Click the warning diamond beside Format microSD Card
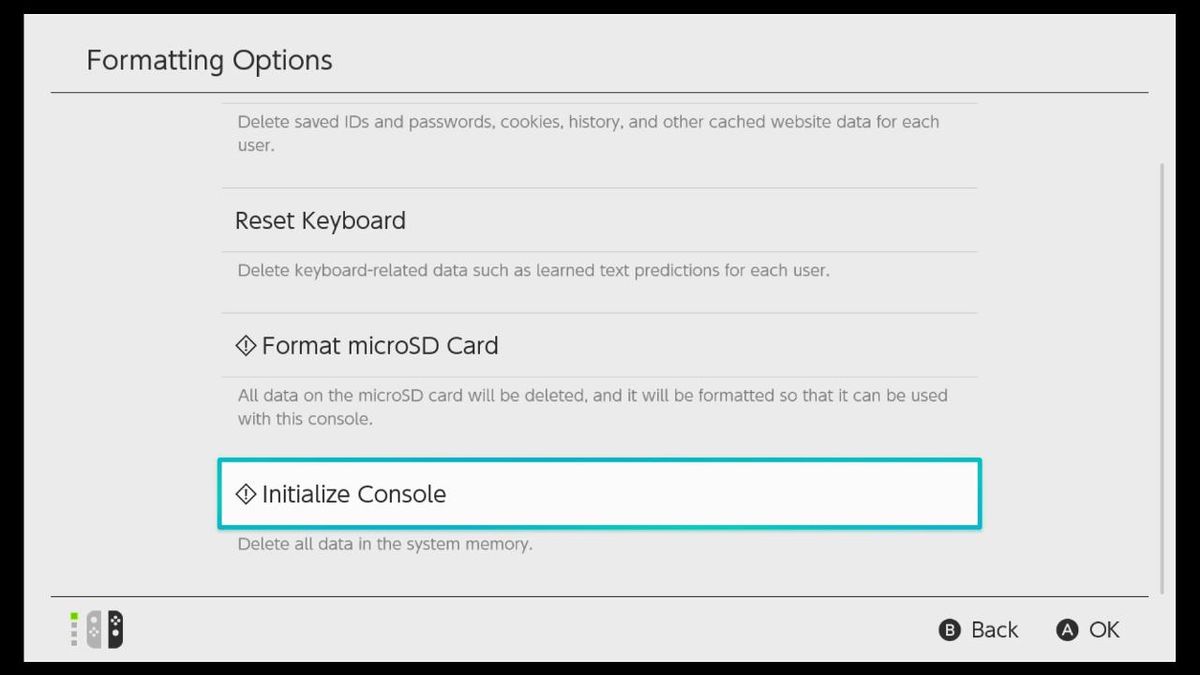Image resolution: width=1200 pixels, height=675 pixels. (x=245, y=345)
